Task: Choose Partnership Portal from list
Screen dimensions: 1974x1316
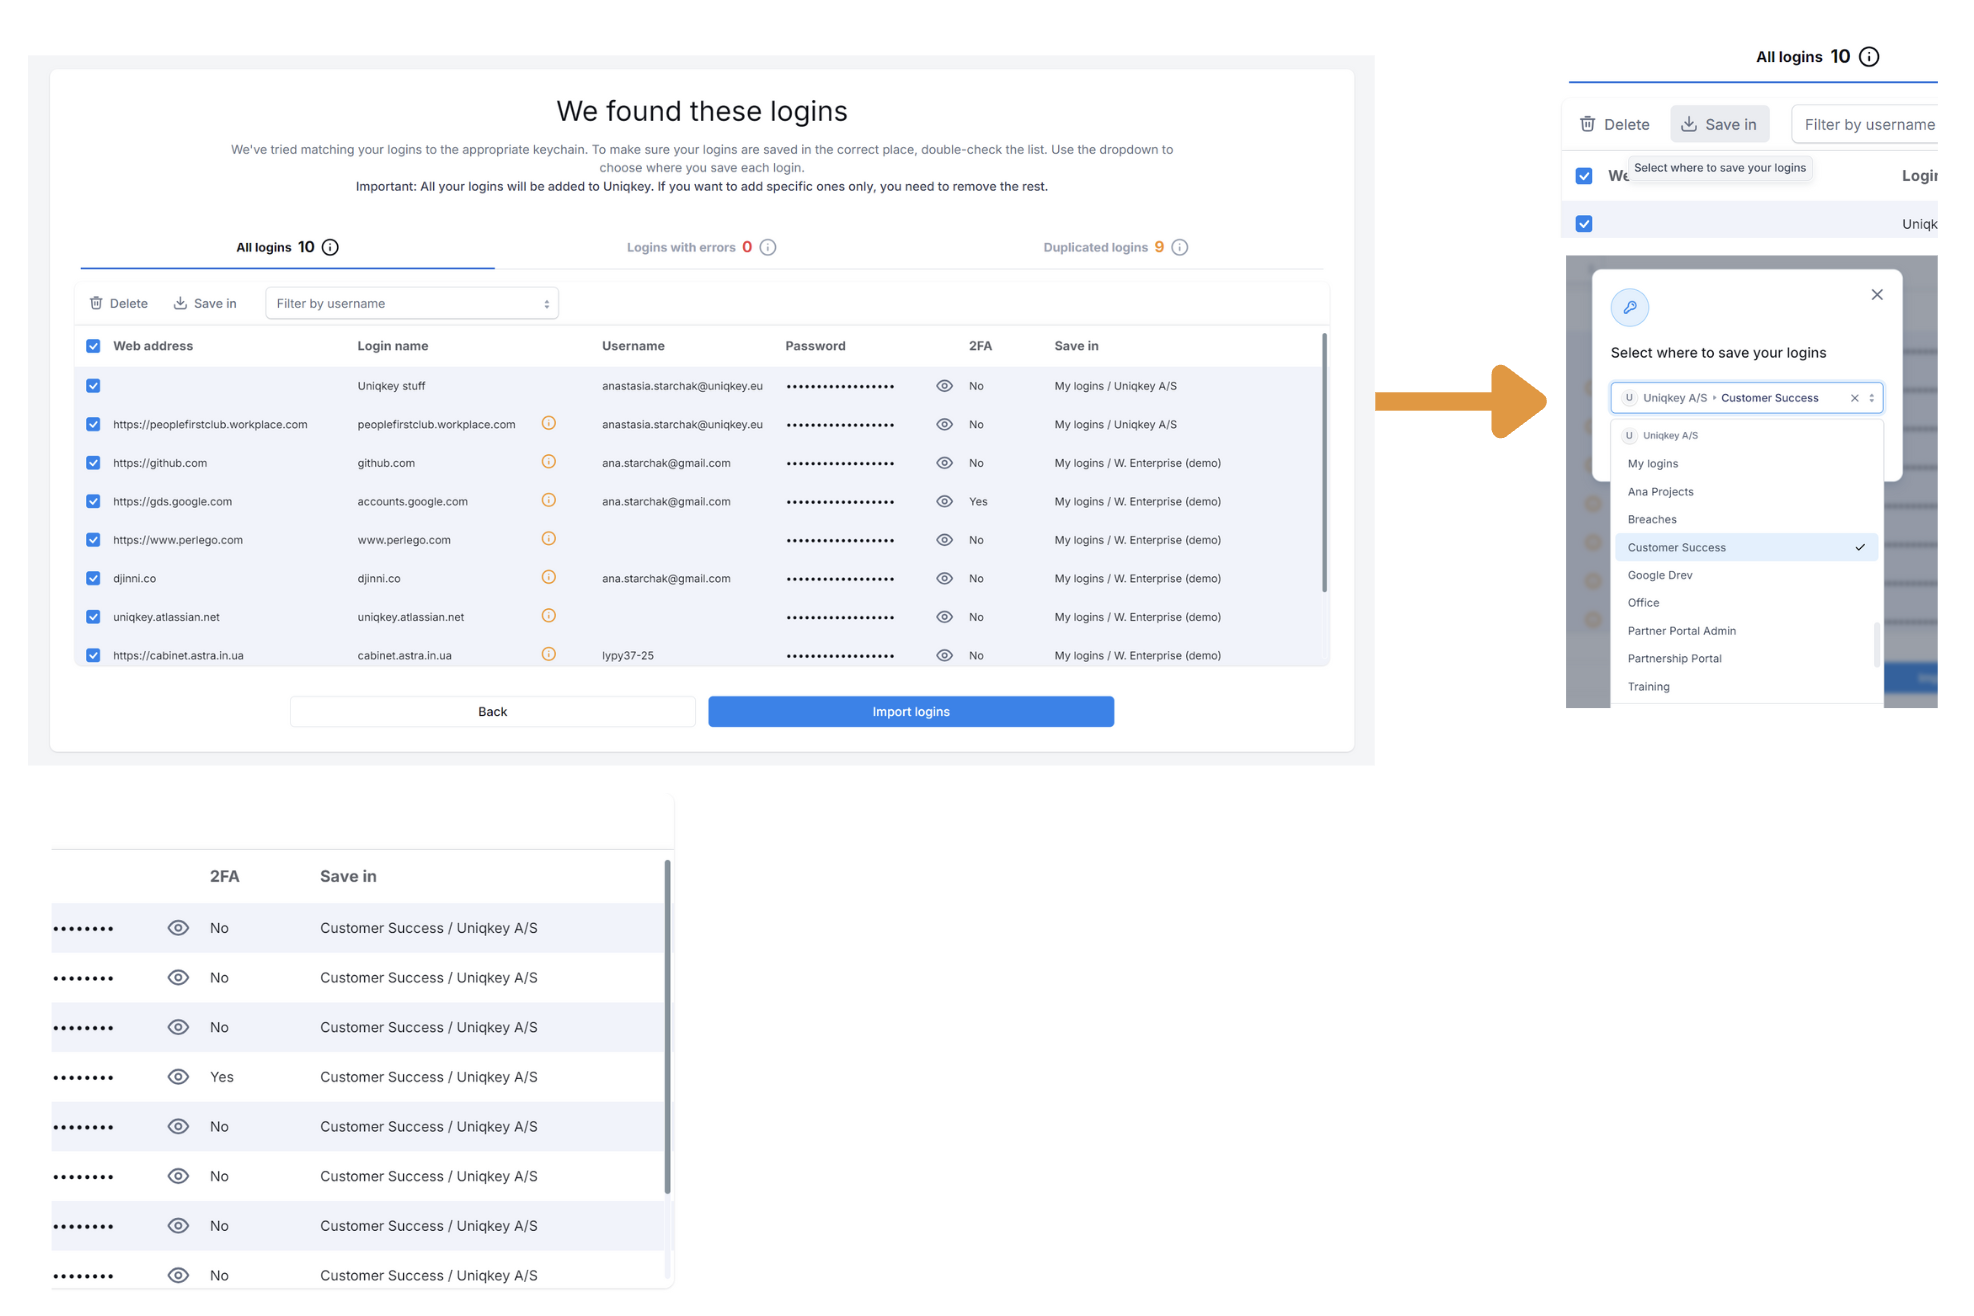Action: pos(1746,659)
